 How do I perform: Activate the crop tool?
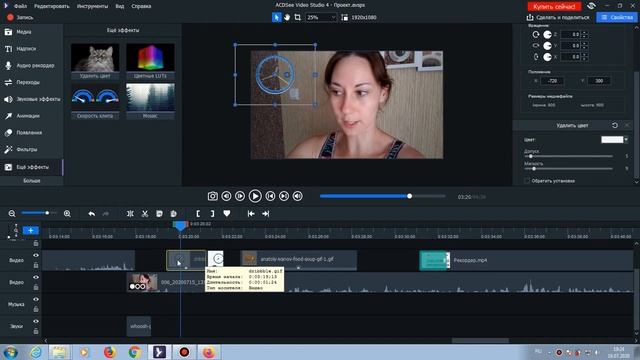[x=298, y=17]
